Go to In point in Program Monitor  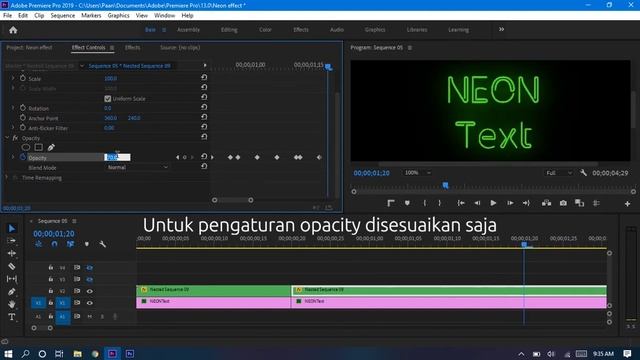pos(461,203)
